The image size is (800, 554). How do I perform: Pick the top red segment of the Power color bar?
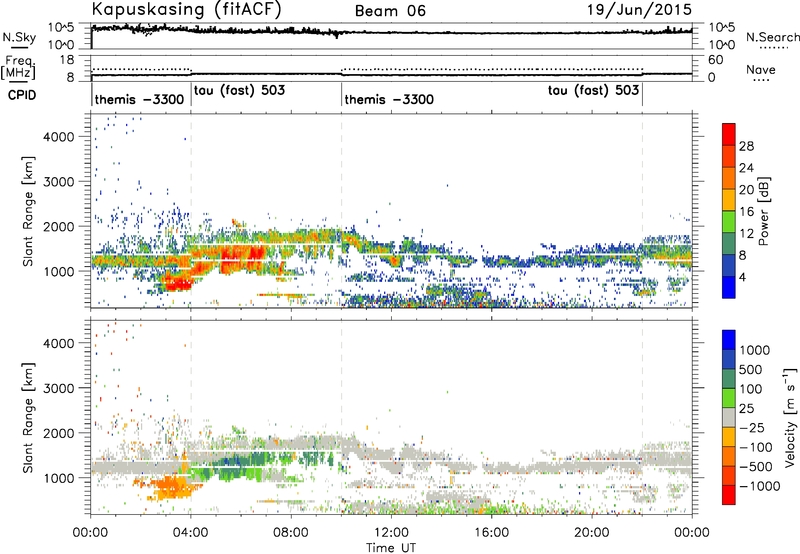click(x=729, y=135)
